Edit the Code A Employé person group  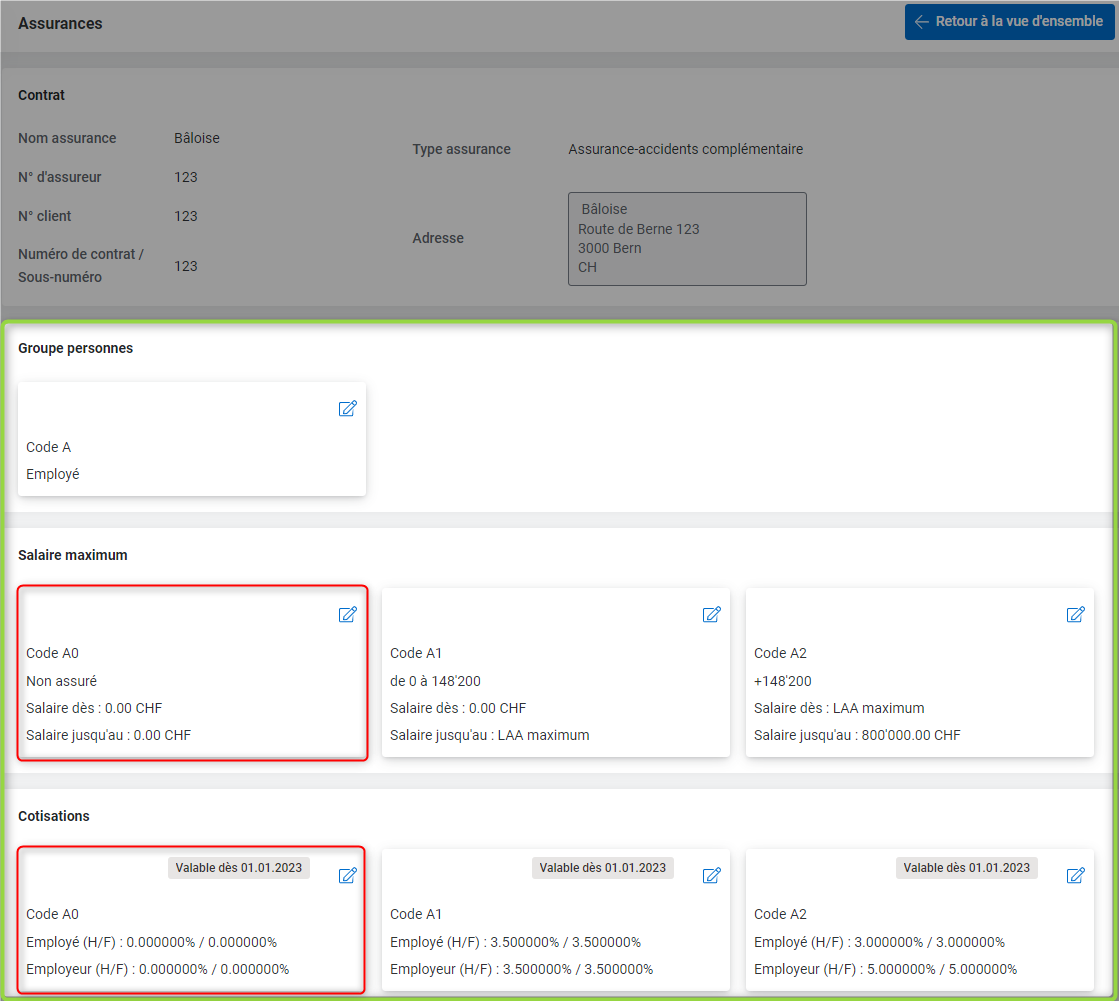pos(347,408)
